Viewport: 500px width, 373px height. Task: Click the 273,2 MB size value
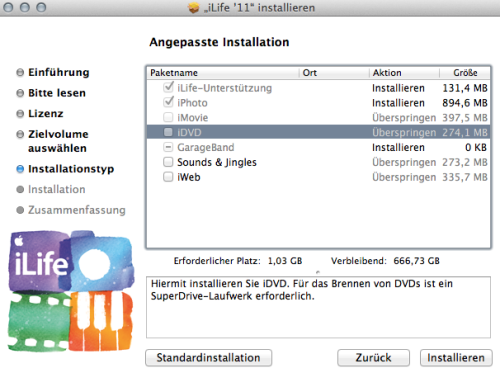[x=465, y=162]
